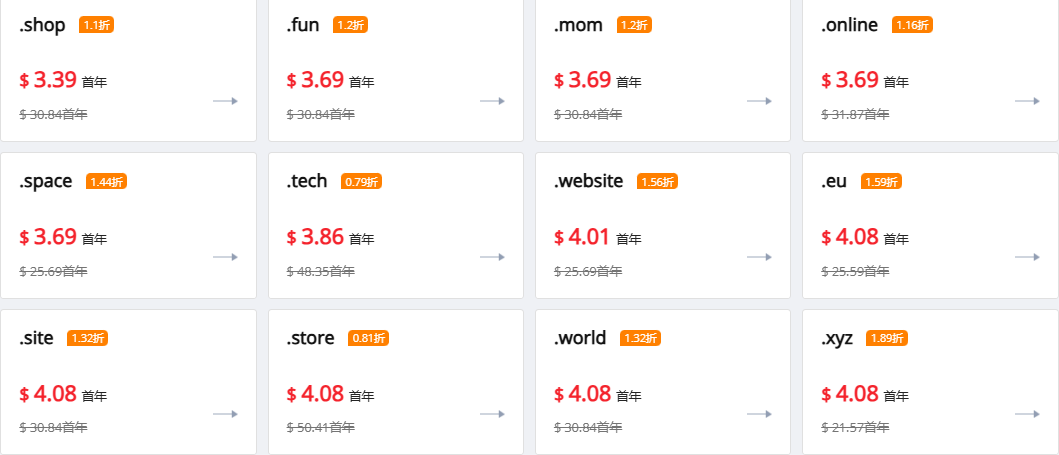Viewport: 1059px width, 455px height.
Task: Click the arrow icon on .world card
Action: click(x=759, y=414)
